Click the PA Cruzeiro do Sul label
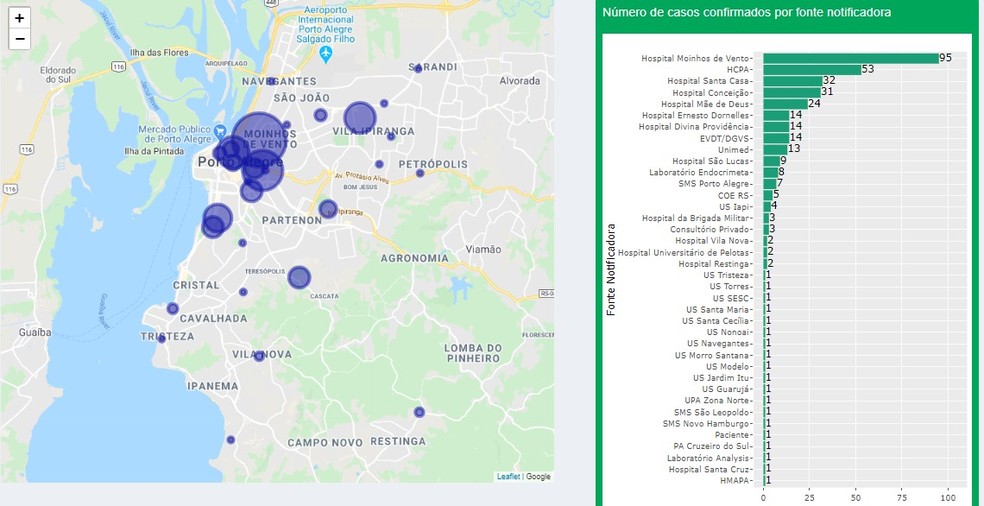The image size is (984, 506). [x=712, y=446]
